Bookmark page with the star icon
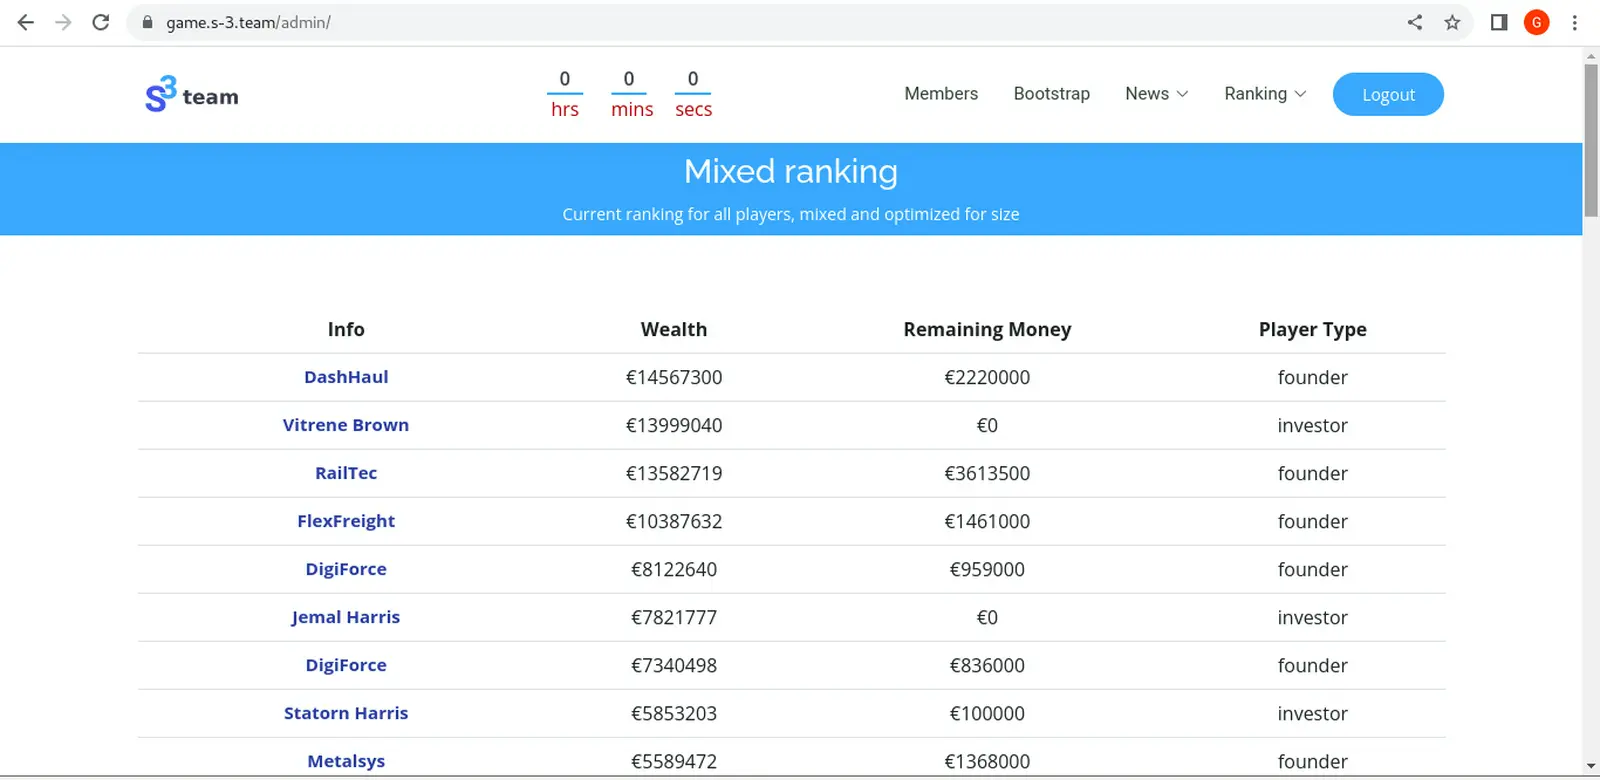 [x=1452, y=22]
